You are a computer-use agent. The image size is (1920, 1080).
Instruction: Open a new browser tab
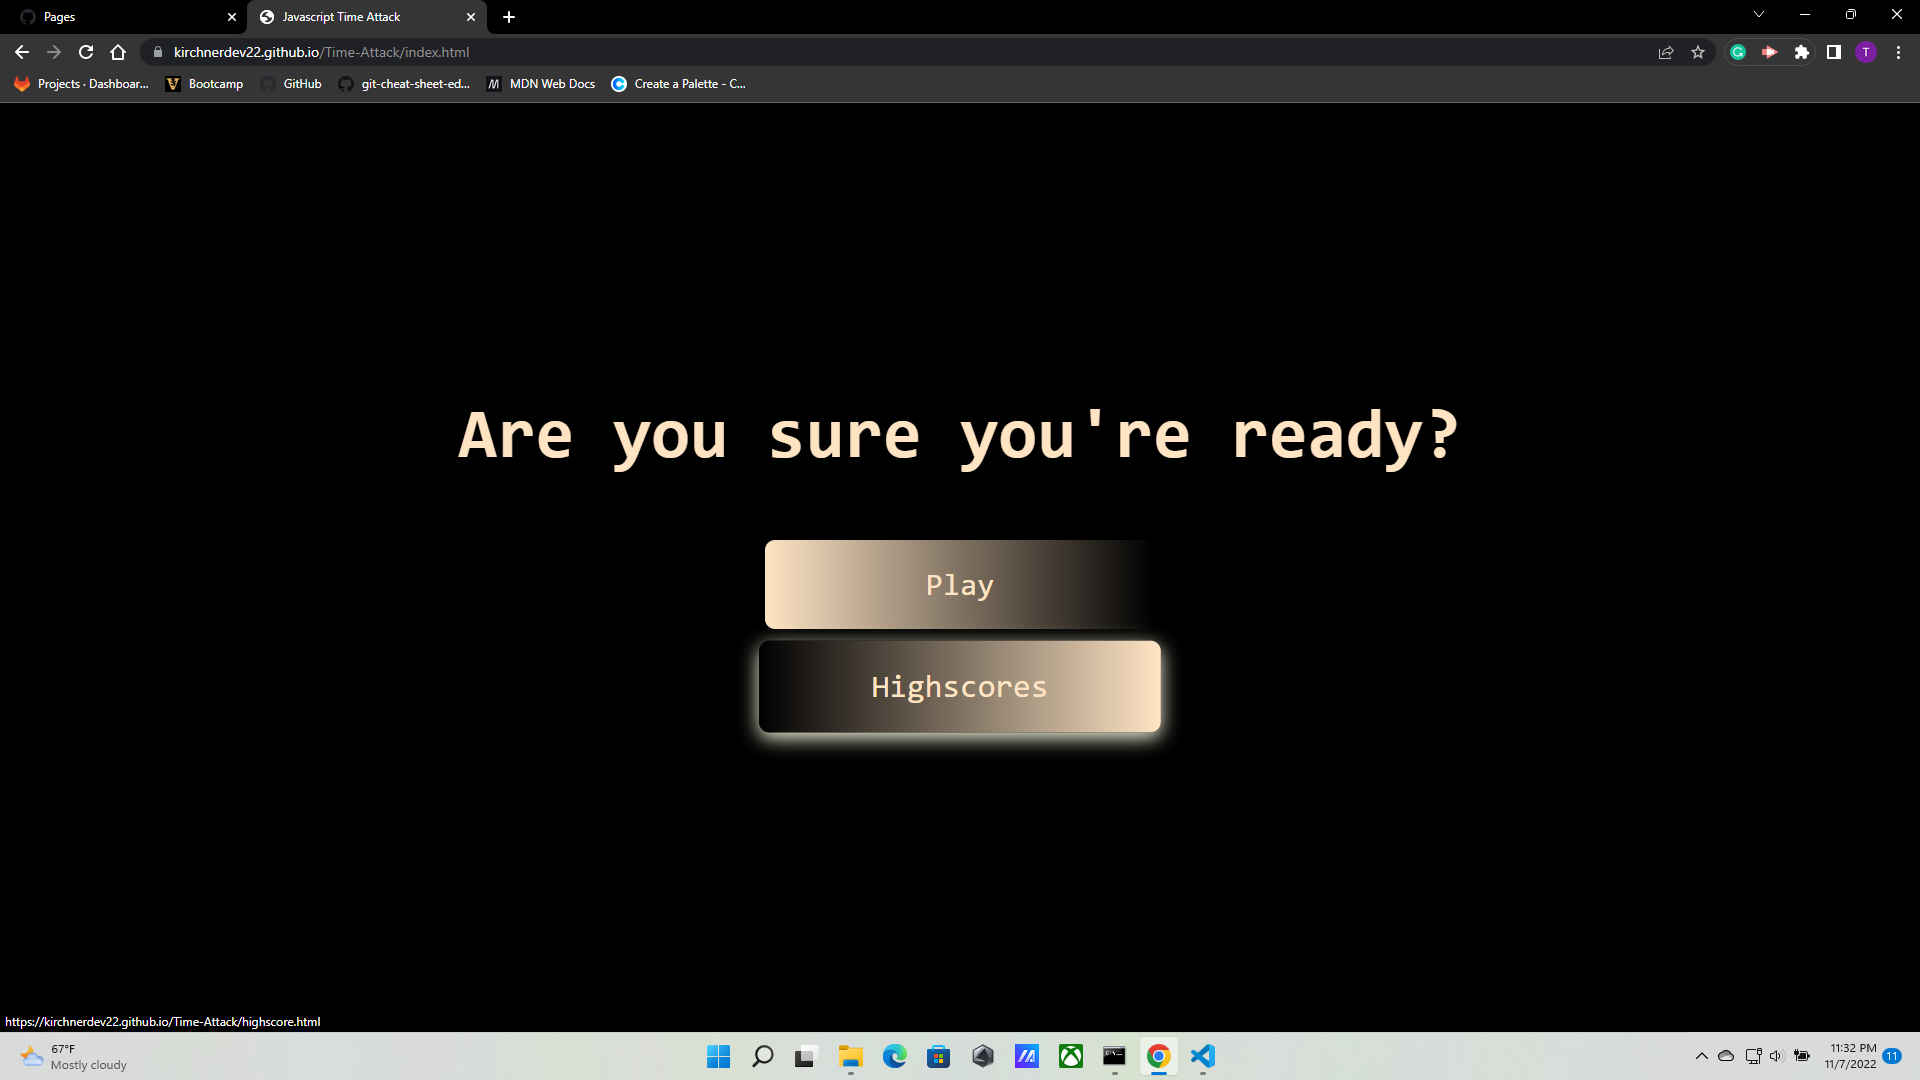coord(509,17)
